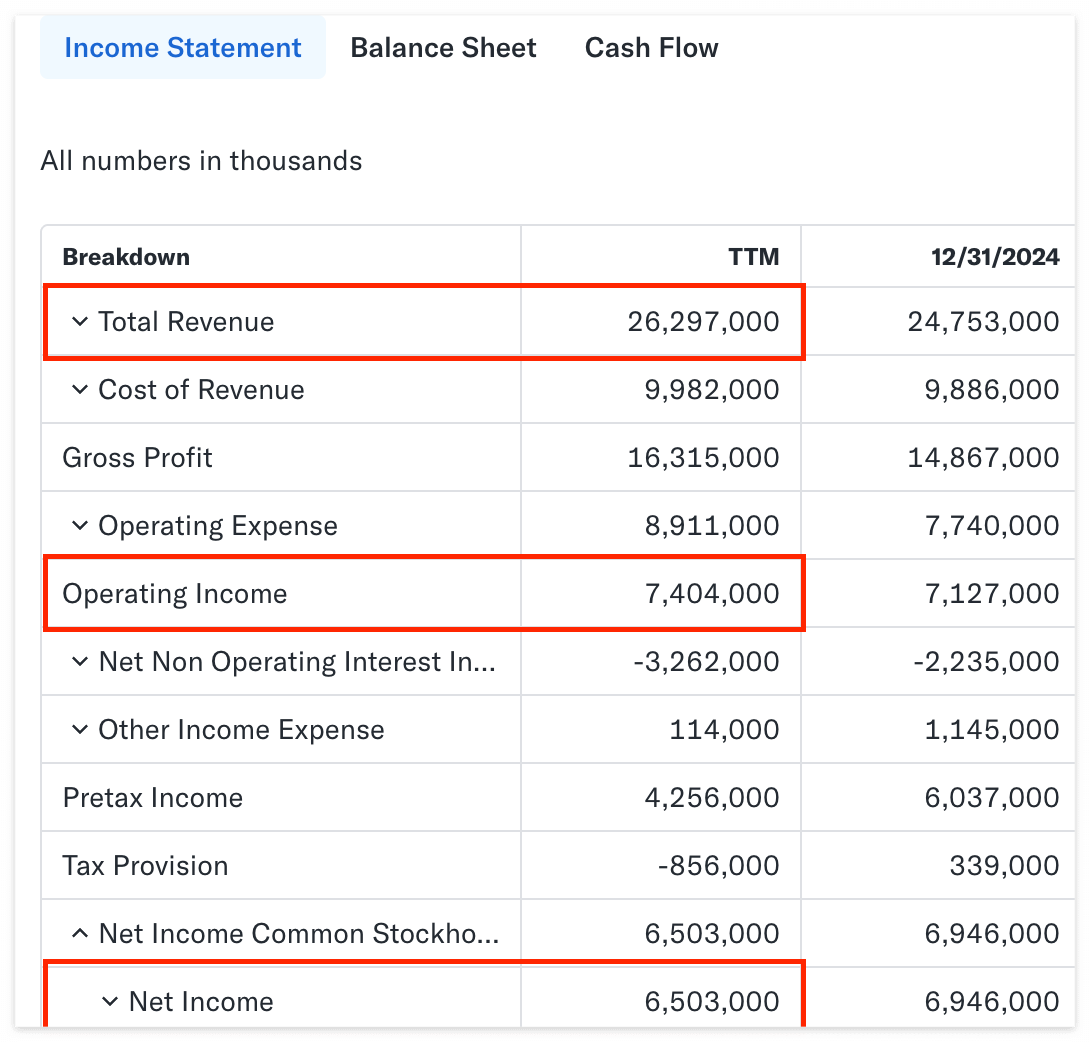Open the Cash Flow tab
This screenshot has height=1042, width=1090.
[651, 48]
